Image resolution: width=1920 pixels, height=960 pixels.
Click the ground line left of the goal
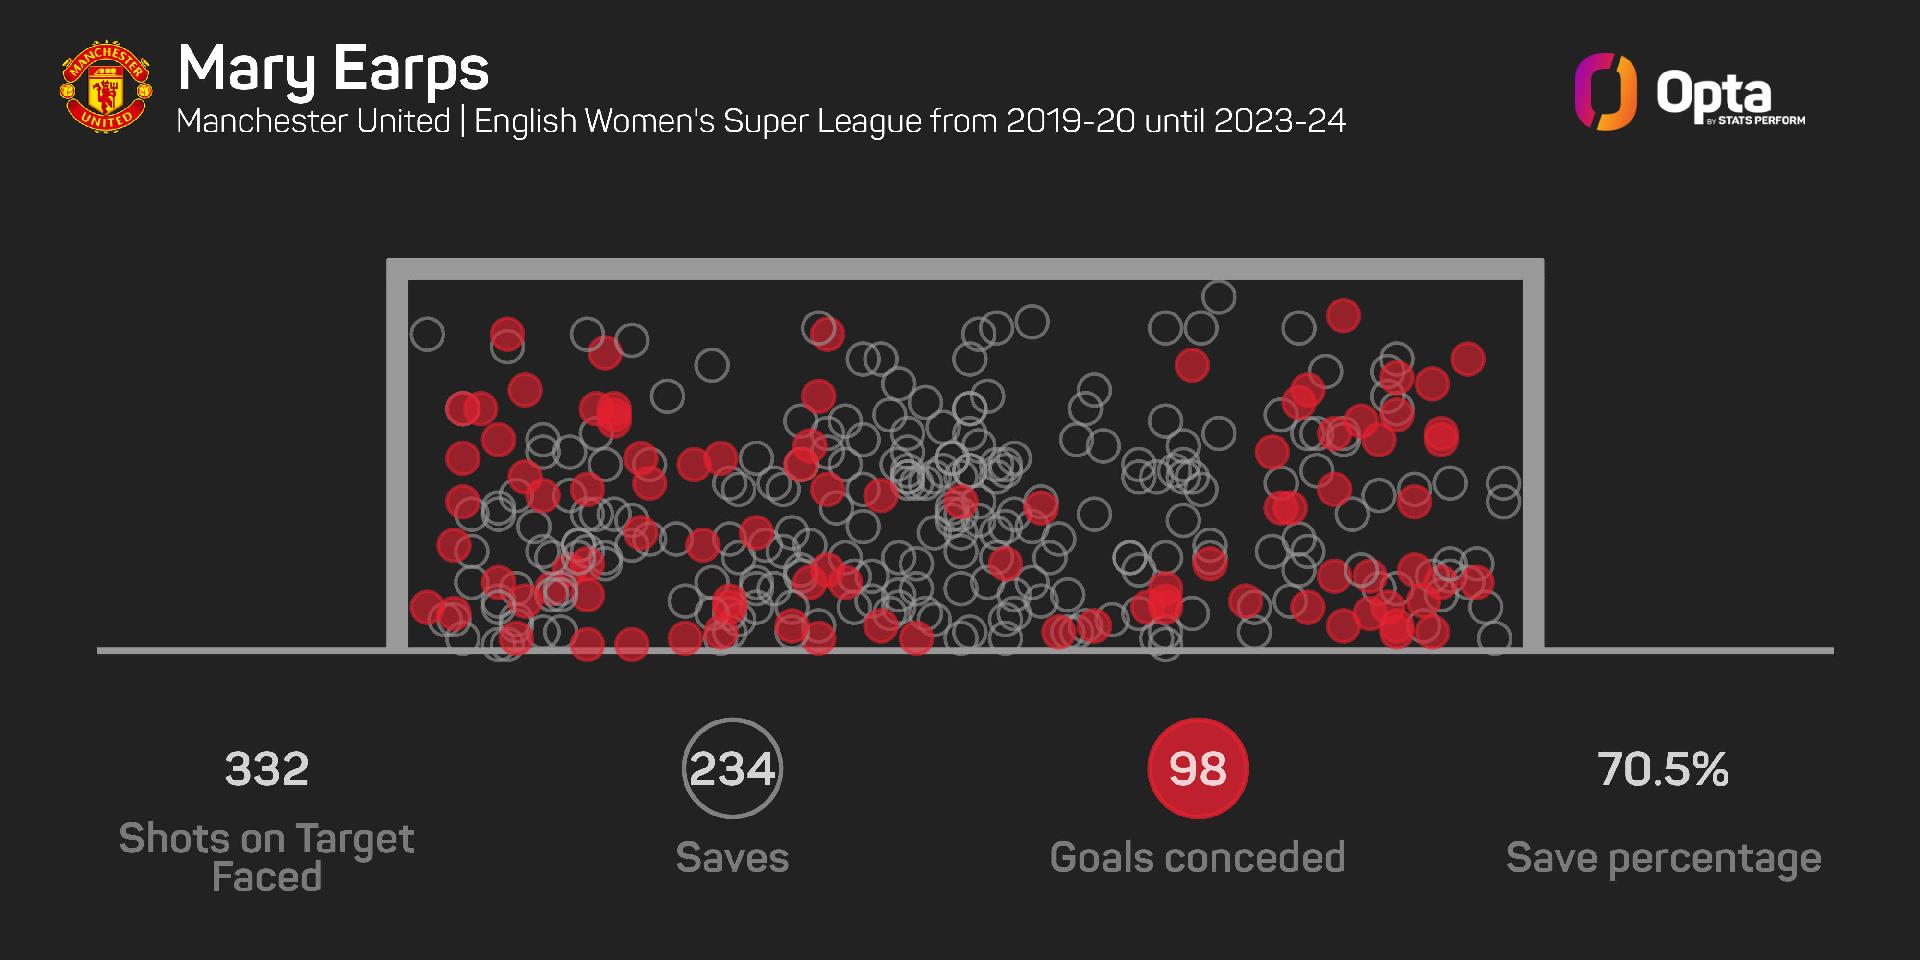click(240, 651)
